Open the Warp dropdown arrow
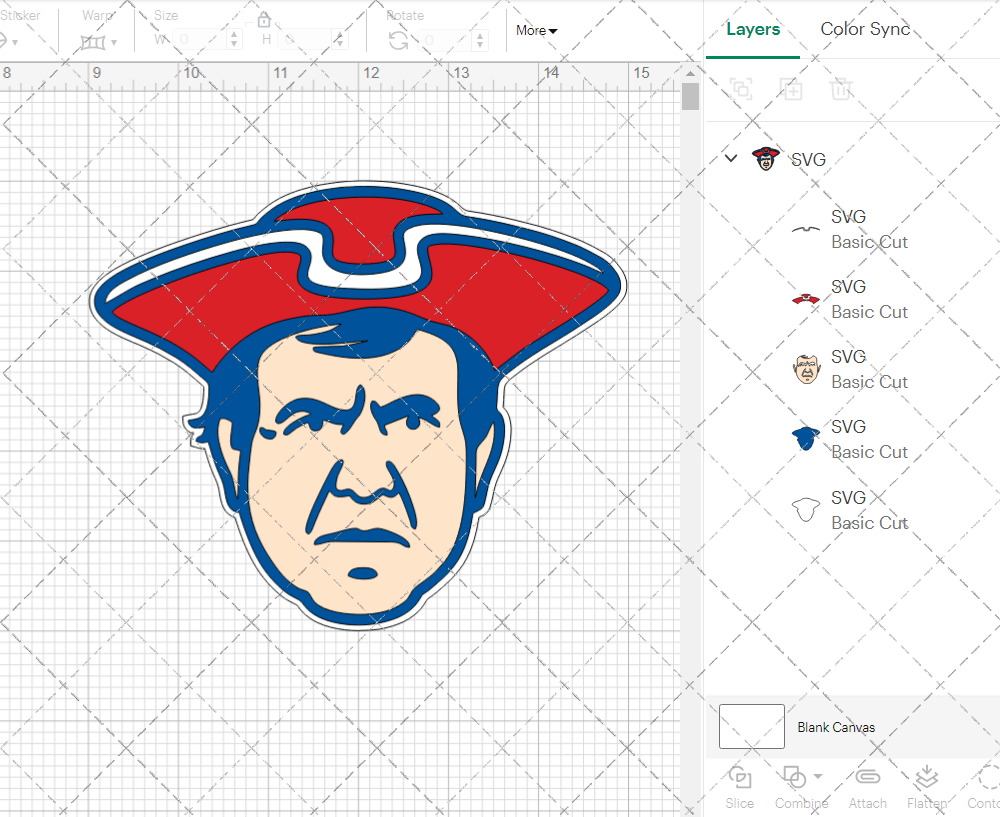Viewport: 1000px width, 817px height. click(x=114, y=43)
